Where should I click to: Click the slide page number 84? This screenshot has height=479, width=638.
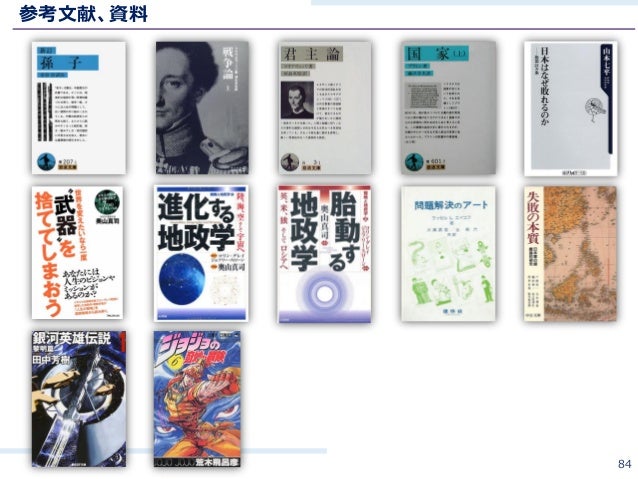625,464
